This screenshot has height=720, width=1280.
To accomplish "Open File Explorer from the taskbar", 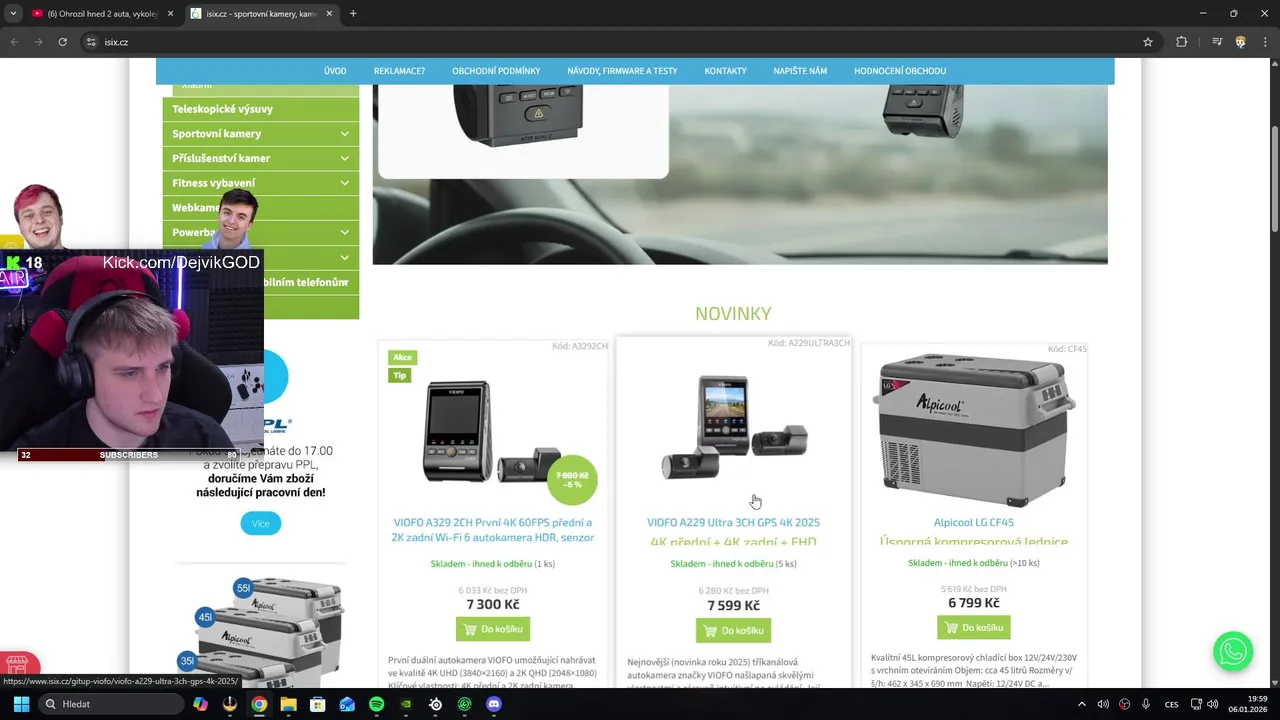I will tap(288, 704).
